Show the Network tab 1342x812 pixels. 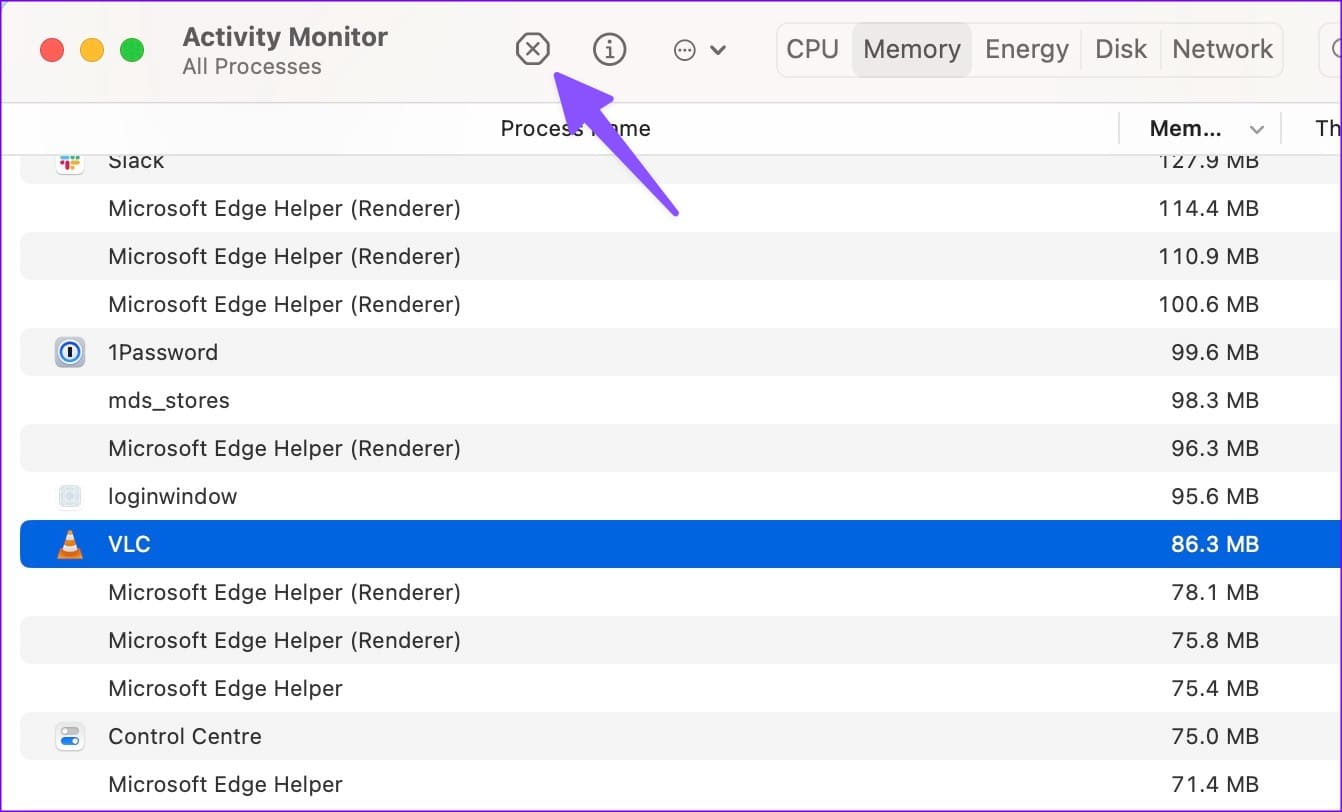click(1222, 49)
